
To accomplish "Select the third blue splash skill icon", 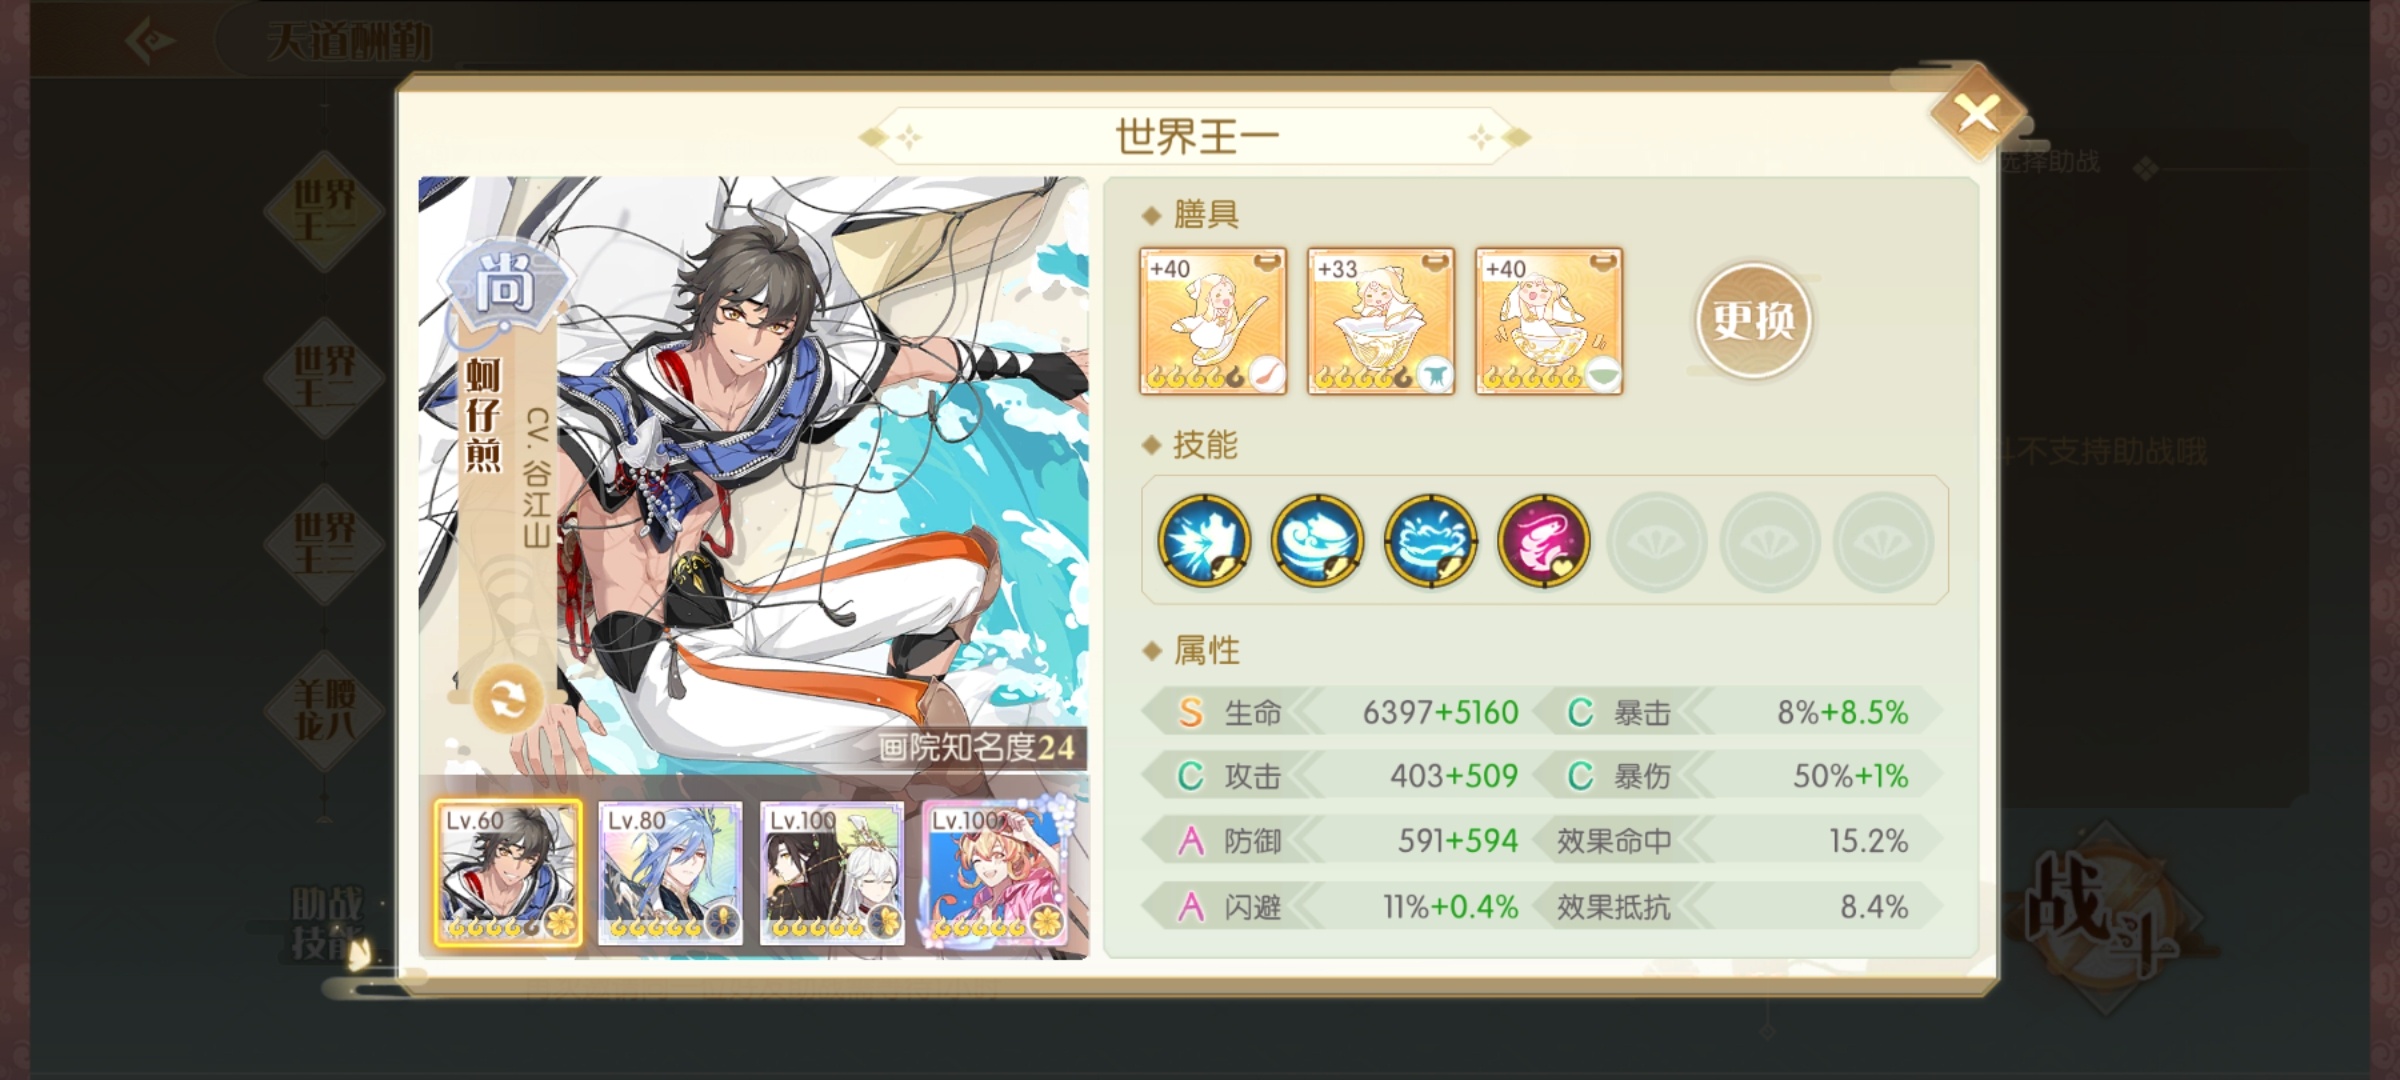I will (1430, 541).
